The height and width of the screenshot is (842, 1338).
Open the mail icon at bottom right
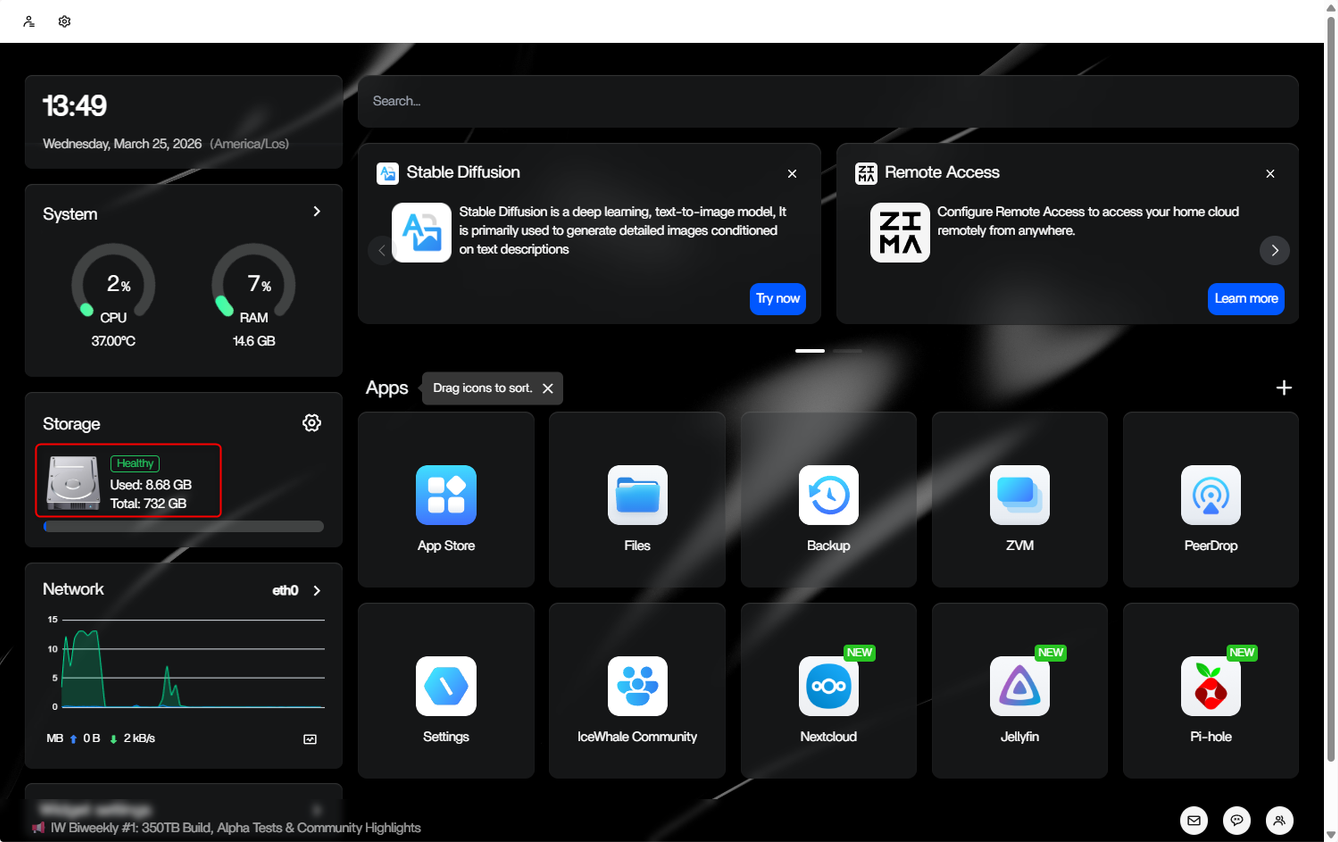[x=1194, y=820]
